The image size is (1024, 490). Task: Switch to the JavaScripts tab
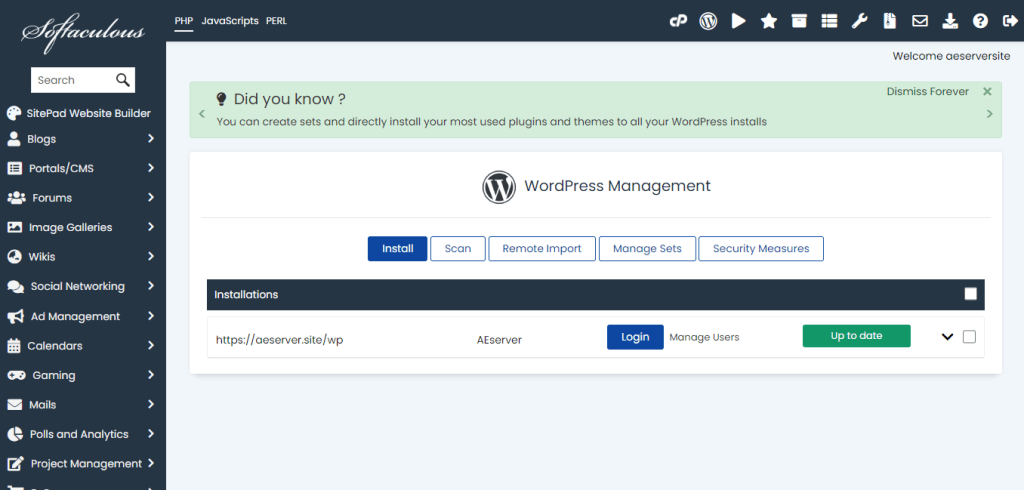click(230, 21)
